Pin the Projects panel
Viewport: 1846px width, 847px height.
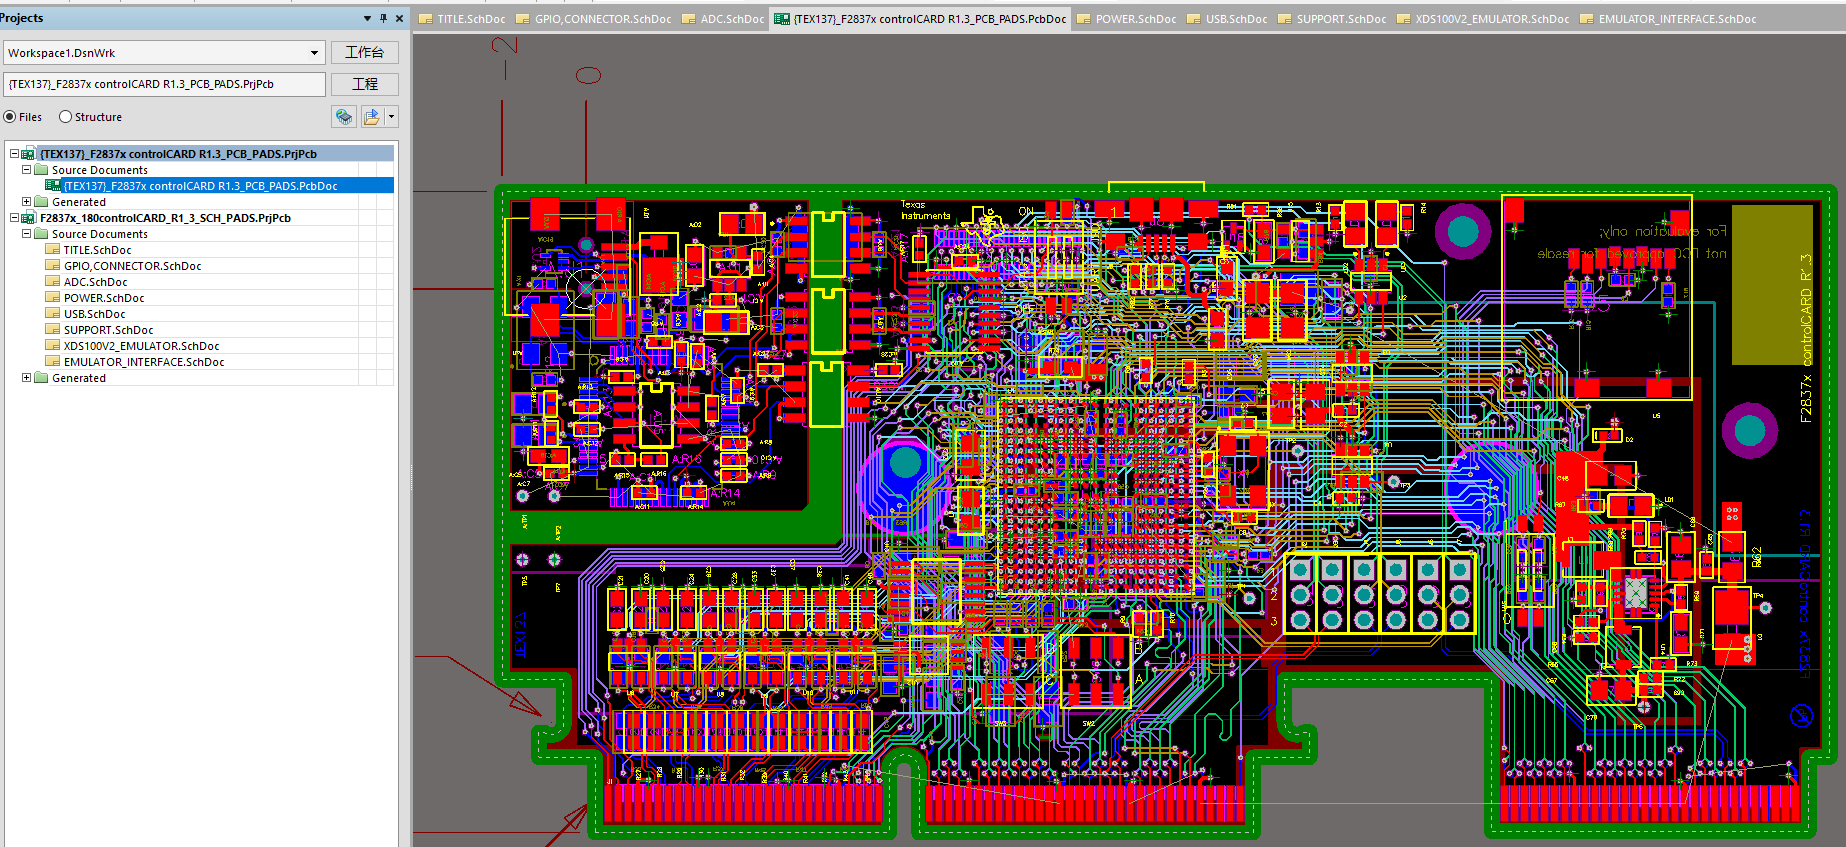coord(383,18)
